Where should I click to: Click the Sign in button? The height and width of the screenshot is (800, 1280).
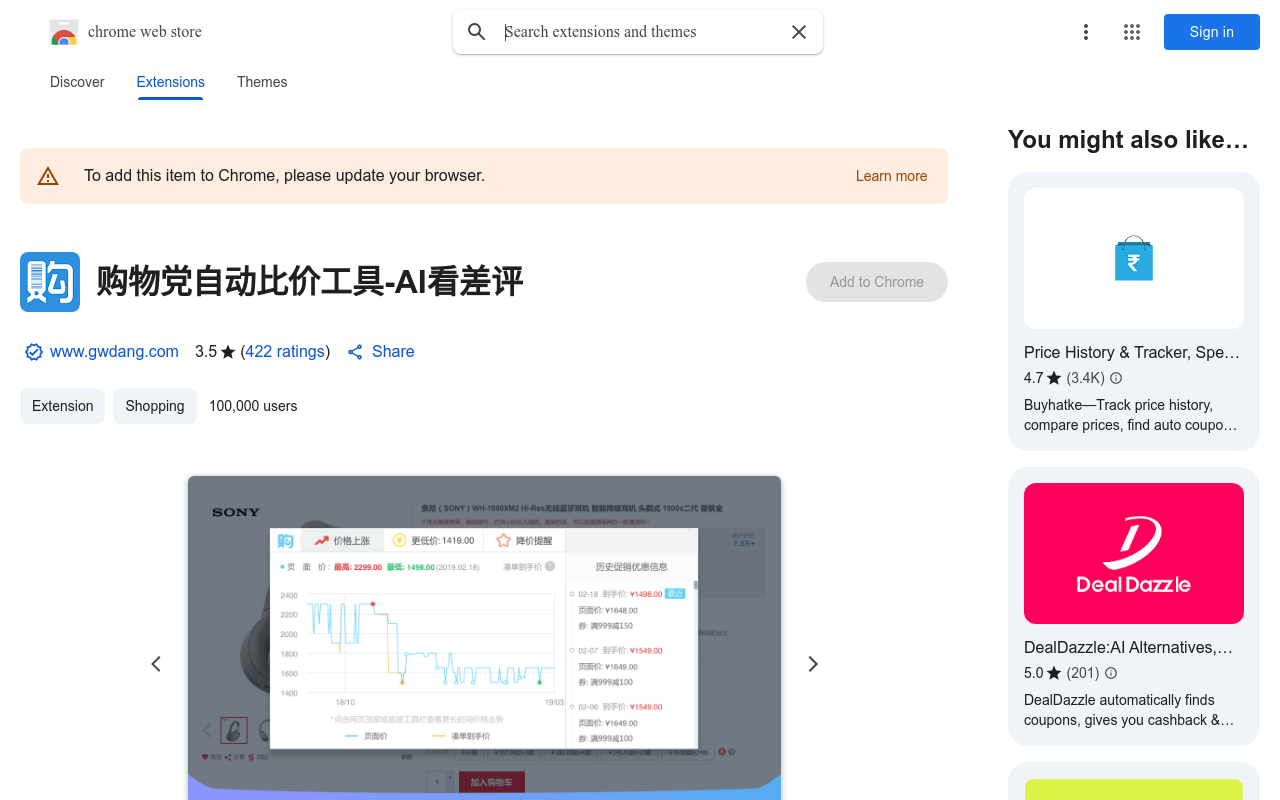tap(1212, 32)
